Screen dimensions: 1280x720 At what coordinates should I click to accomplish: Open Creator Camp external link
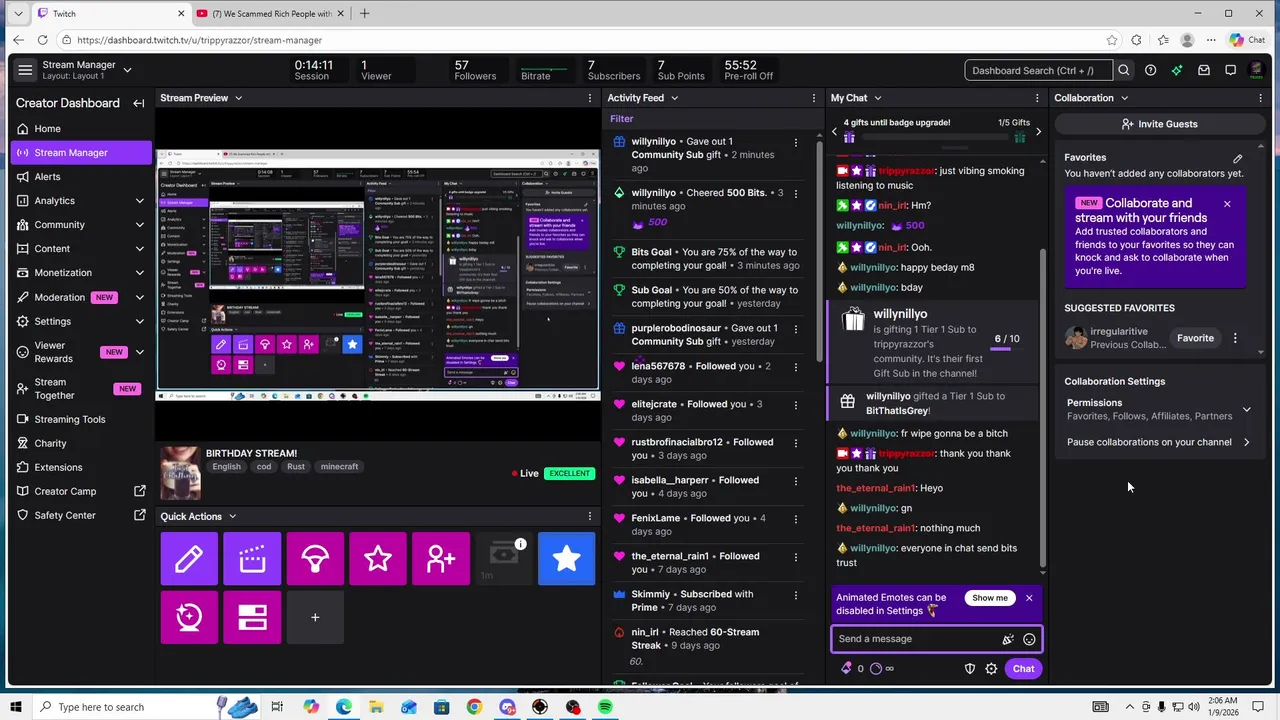pos(81,492)
